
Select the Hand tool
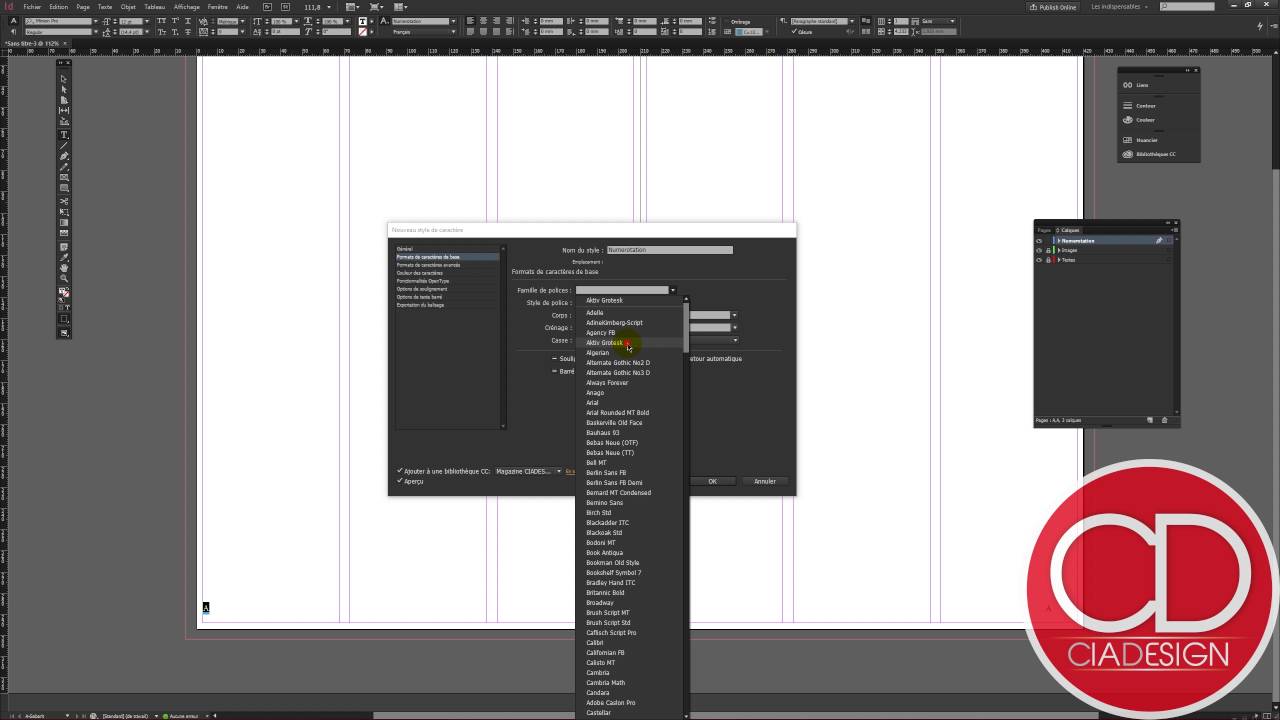(64, 268)
